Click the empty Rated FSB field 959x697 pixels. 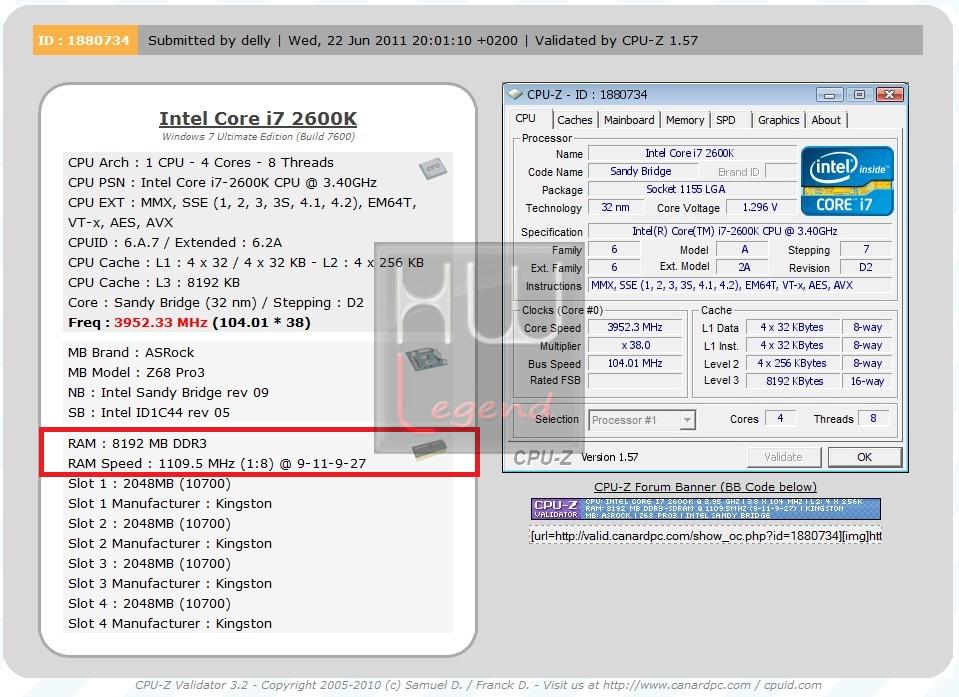[x=635, y=380]
